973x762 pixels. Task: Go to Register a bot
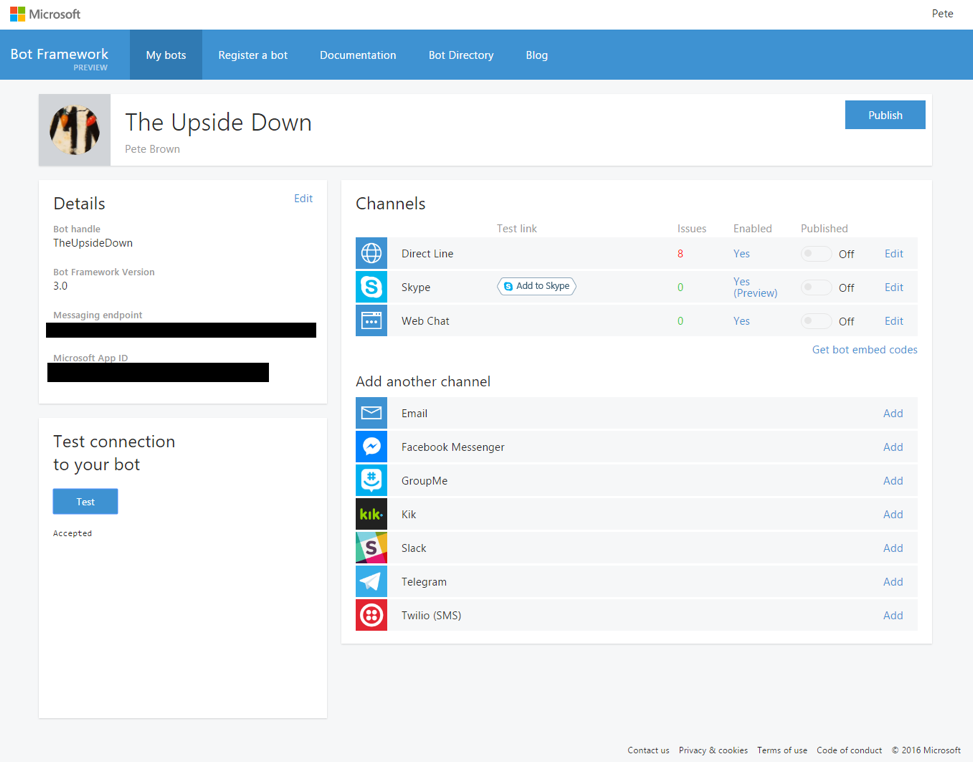(x=253, y=55)
